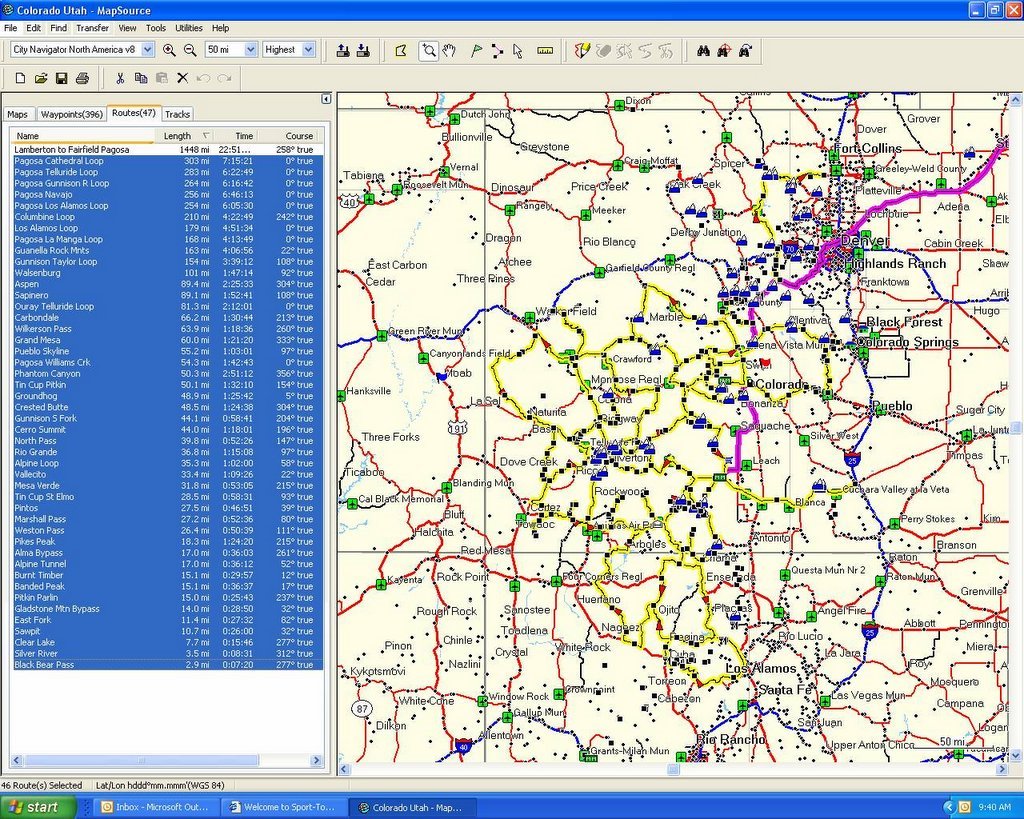
Task: Click the Zoom Out magnifier icon
Action: click(190, 50)
